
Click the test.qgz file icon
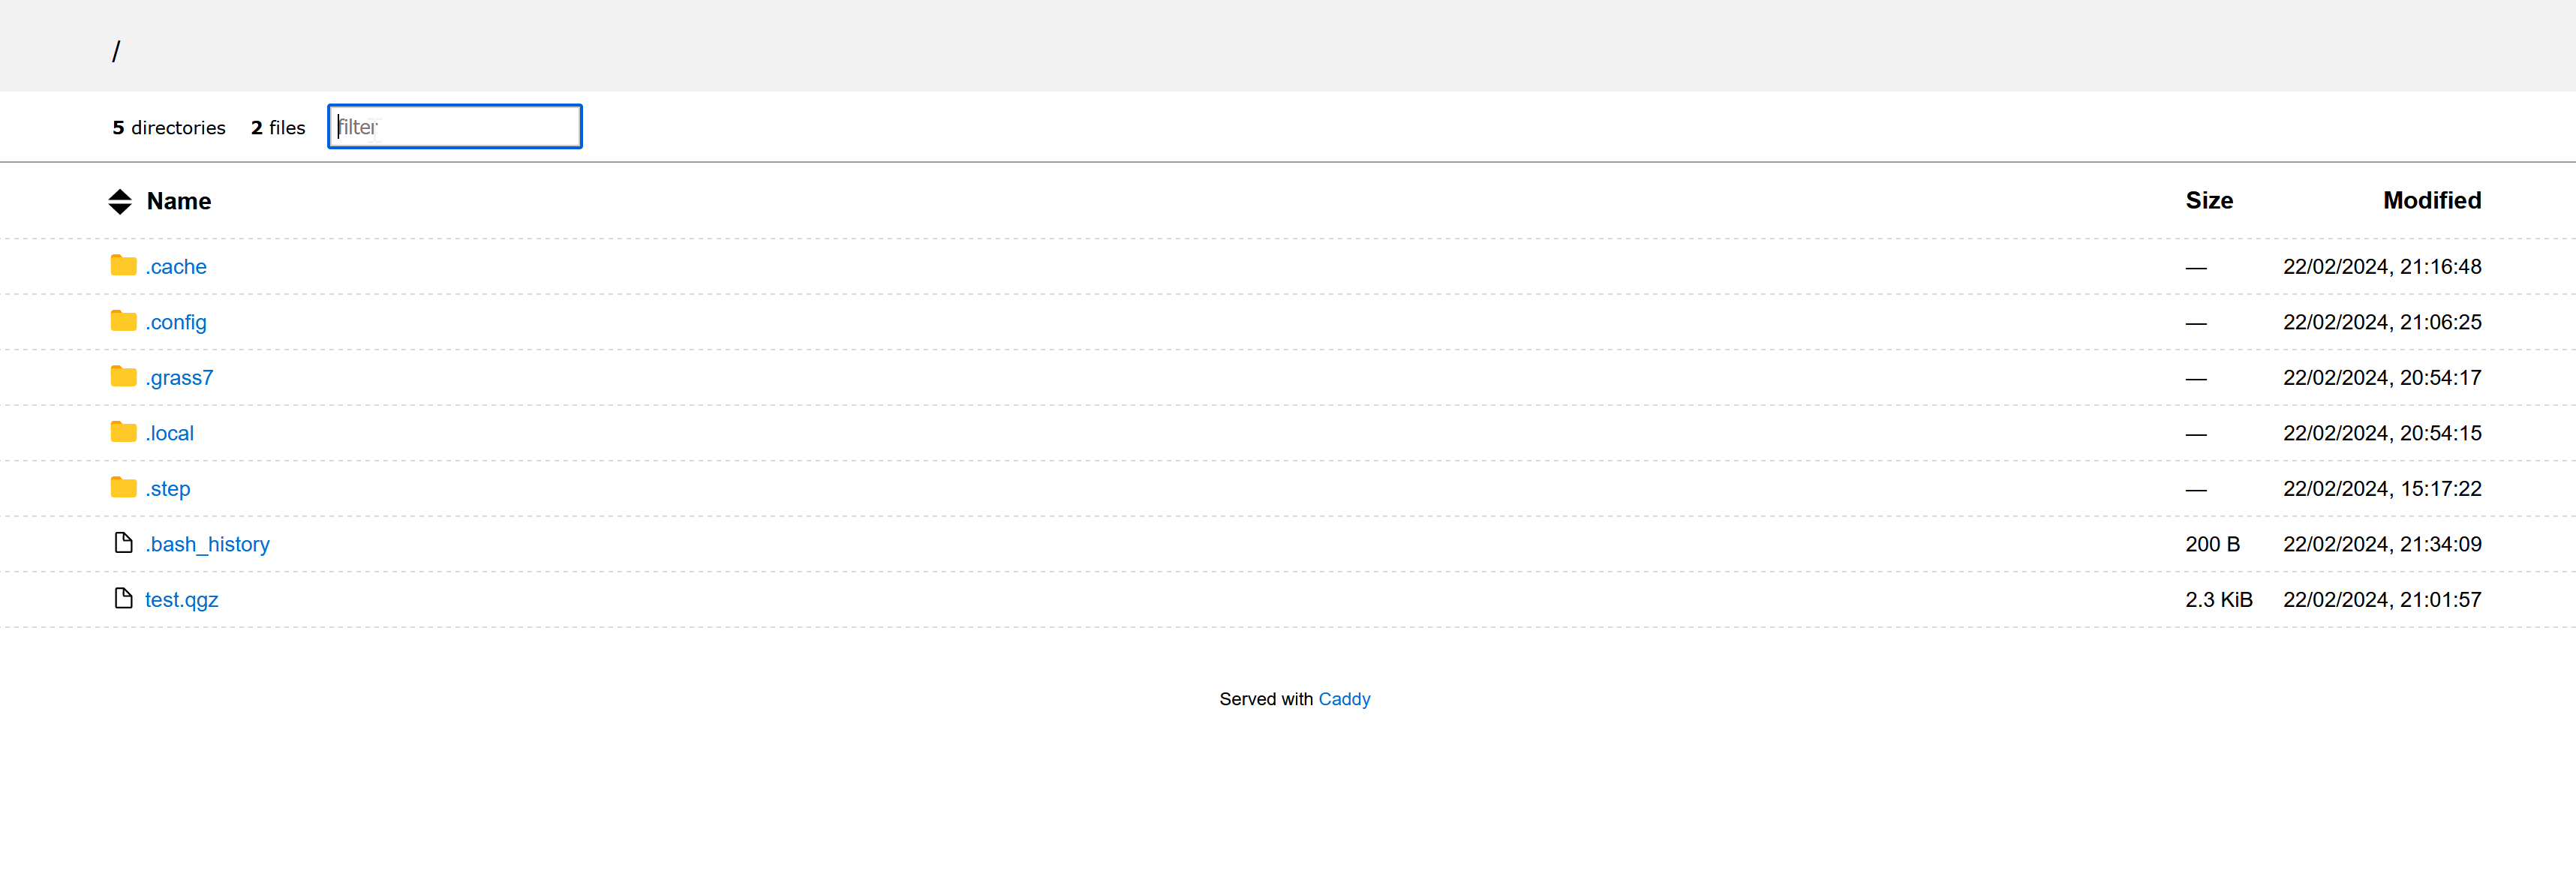pyautogui.click(x=123, y=598)
